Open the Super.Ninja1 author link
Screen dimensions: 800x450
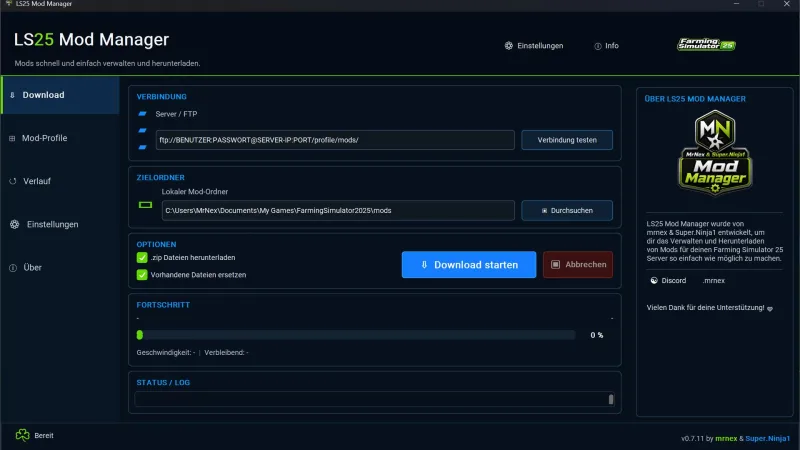(x=767, y=439)
